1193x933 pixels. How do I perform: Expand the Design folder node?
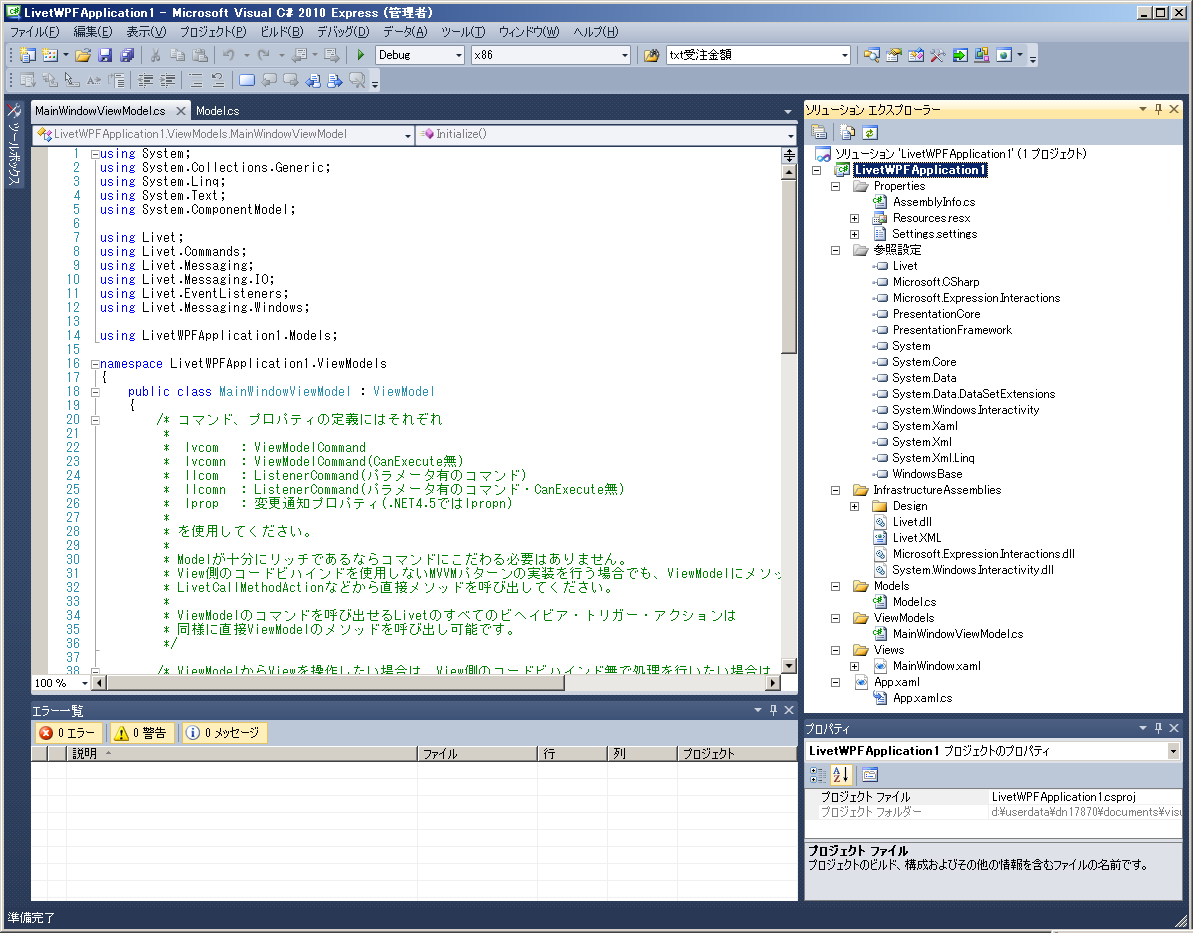click(854, 506)
